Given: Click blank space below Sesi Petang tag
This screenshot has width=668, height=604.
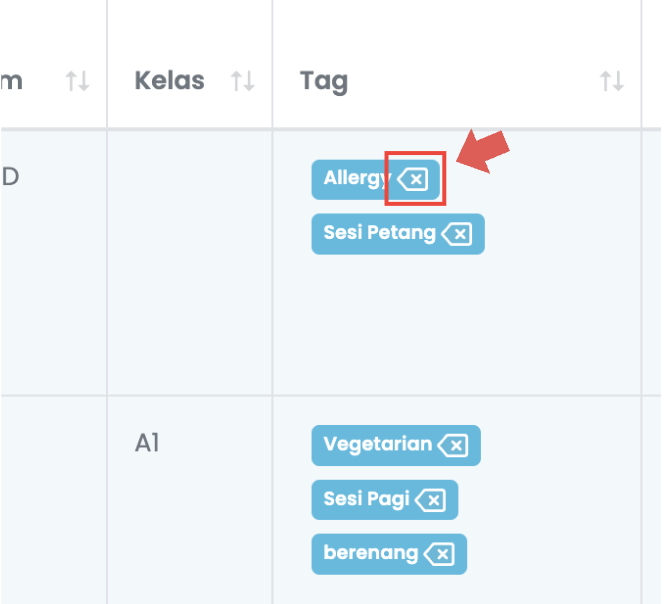Looking at the screenshot, I should (x=457, y=324).
